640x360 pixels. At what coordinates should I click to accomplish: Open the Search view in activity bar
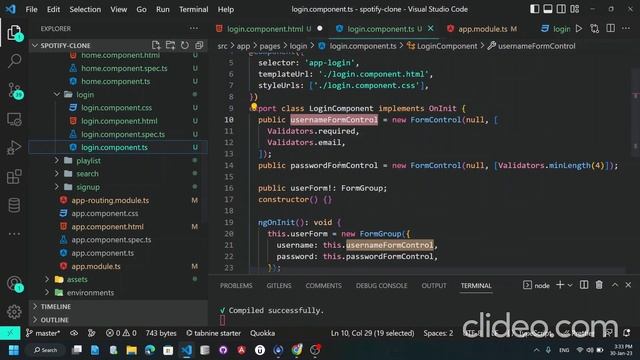pos(14,61)
